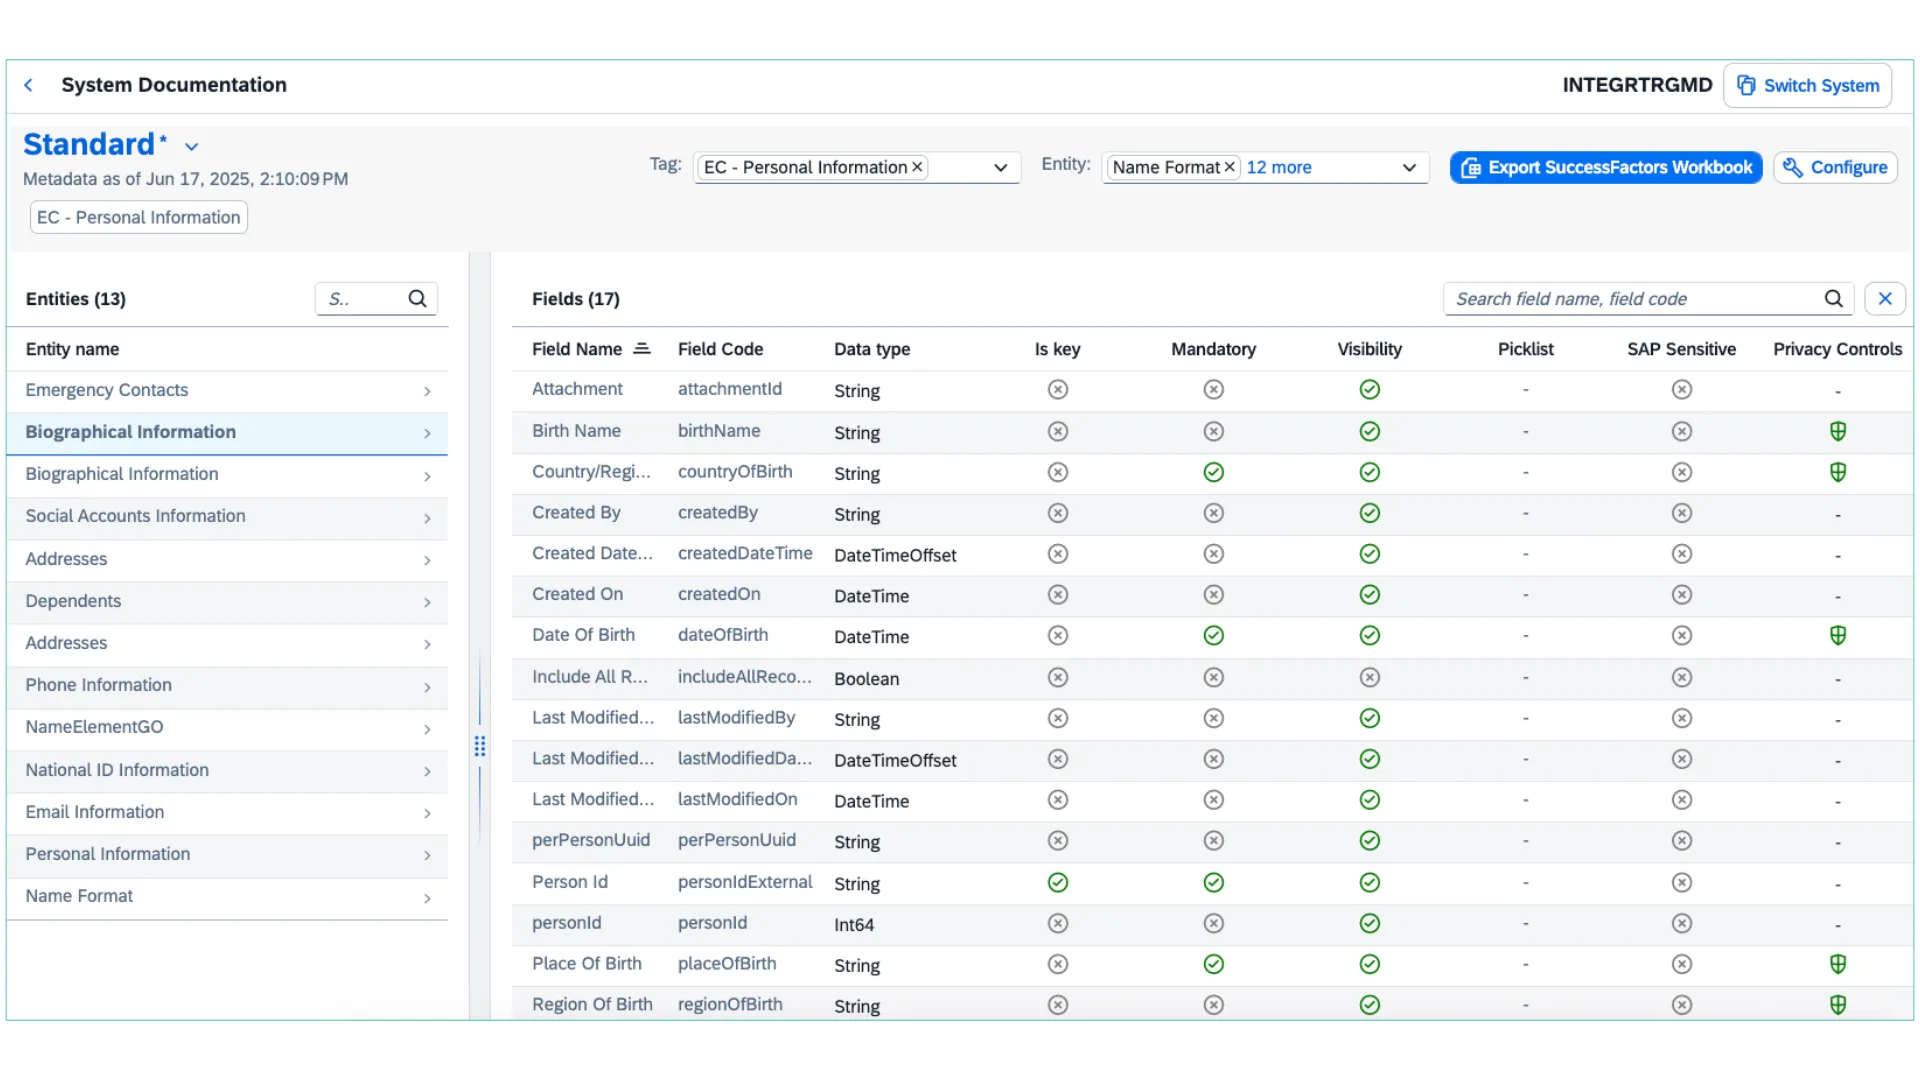Click Created On visibility check icon
The width and height of the screenshot is (1920, 1080).
[x=1370, y=594]
